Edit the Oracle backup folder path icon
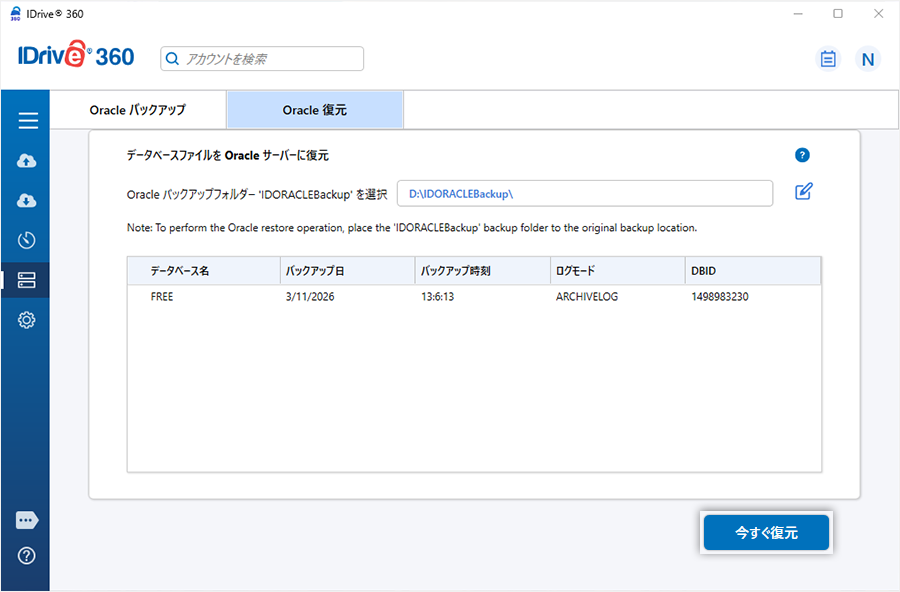 (803, 192)
